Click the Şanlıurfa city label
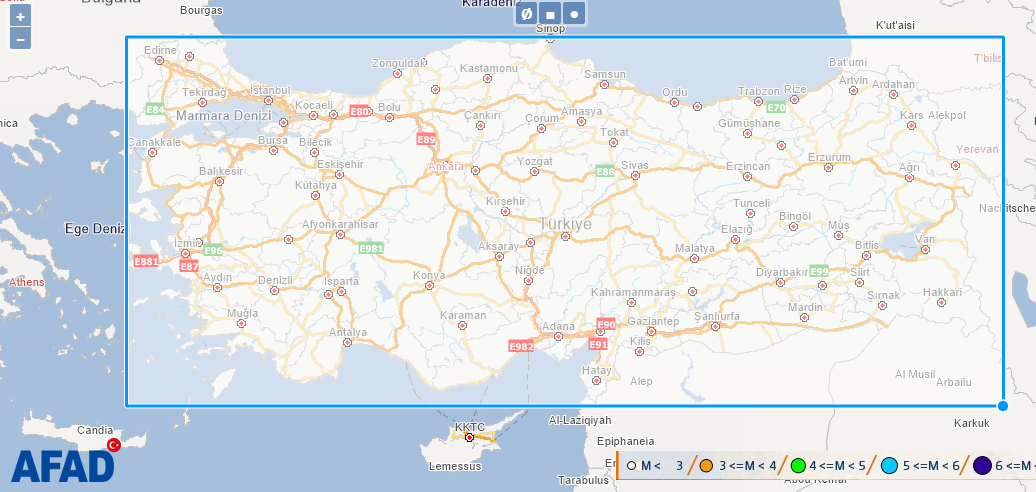Viewport: 1036px width, 492px height. tap(717, 316)
